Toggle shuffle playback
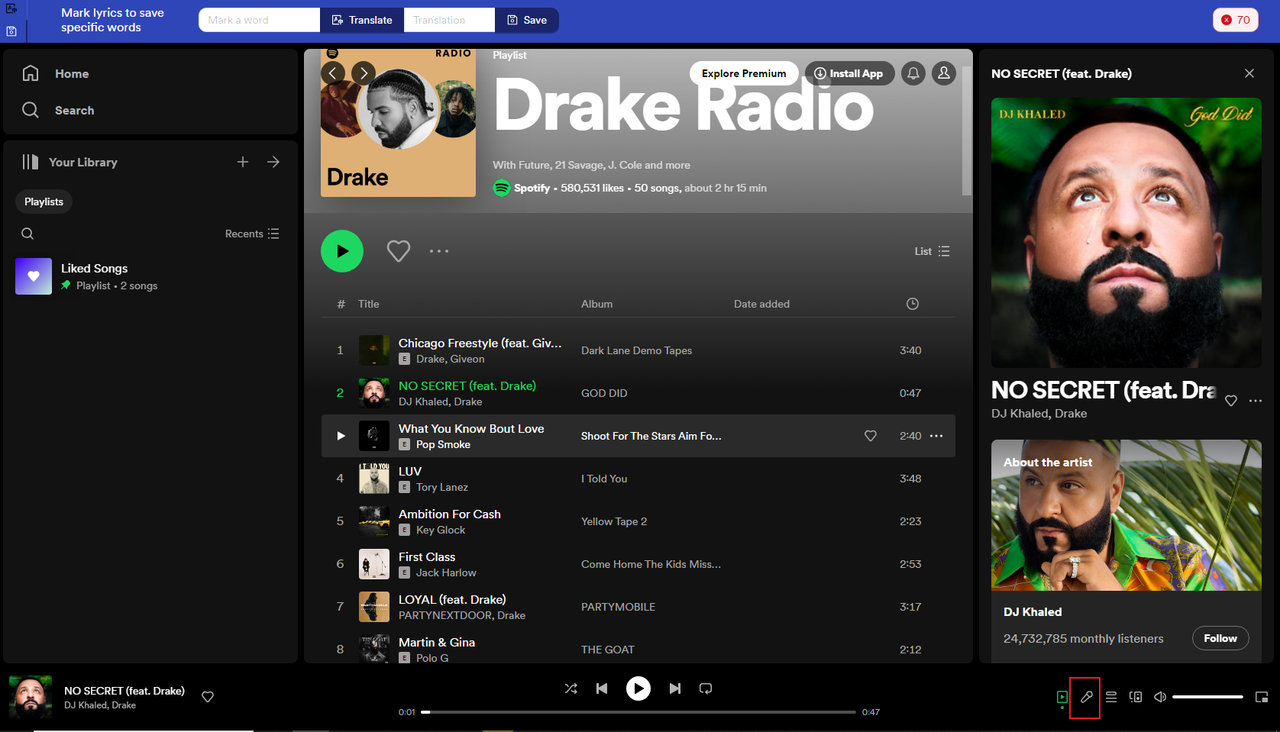1280x732 pixels. [571, 688]
